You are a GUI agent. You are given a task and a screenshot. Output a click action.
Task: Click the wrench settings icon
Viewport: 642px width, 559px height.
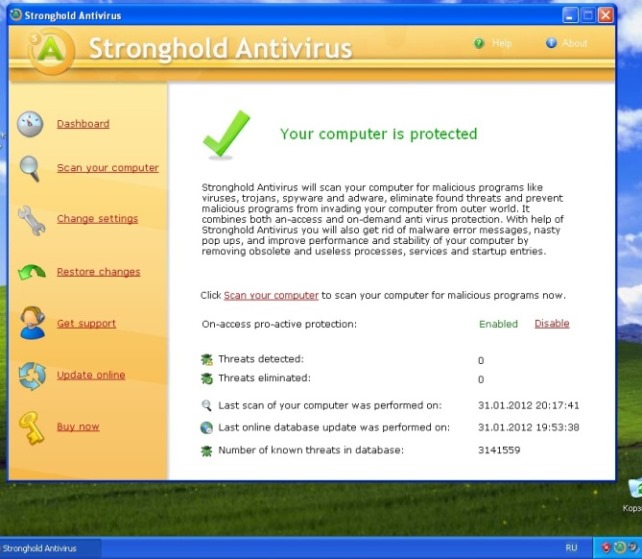tap(31, 220)
